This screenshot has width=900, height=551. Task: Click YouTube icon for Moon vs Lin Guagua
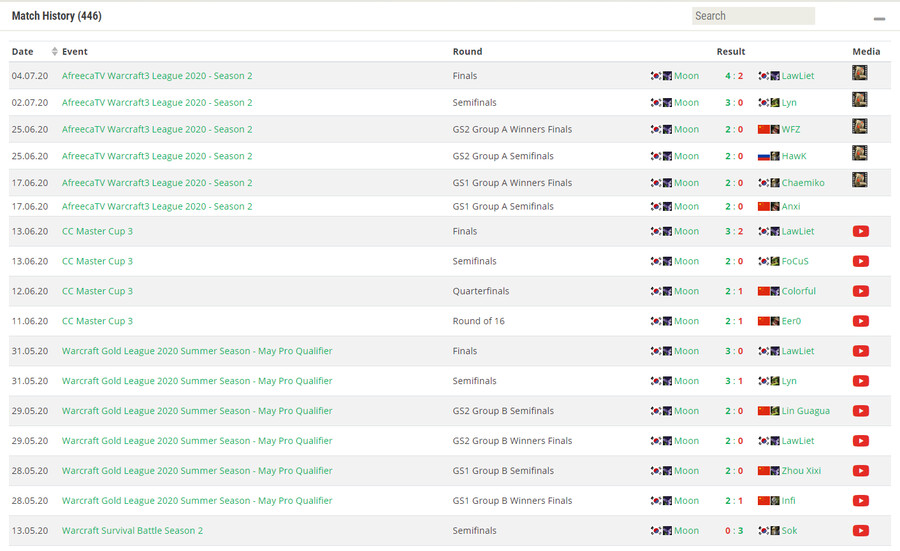pyautogui.click(x=860, y=411)
